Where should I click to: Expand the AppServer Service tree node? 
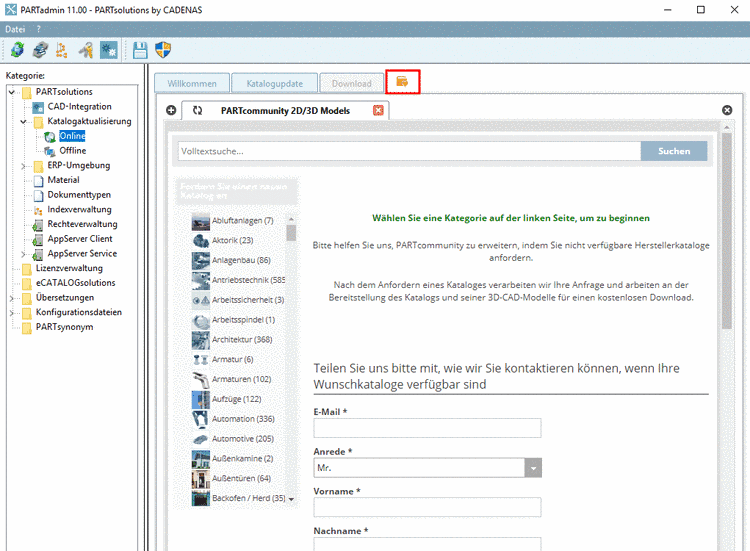tap(23, 254)
